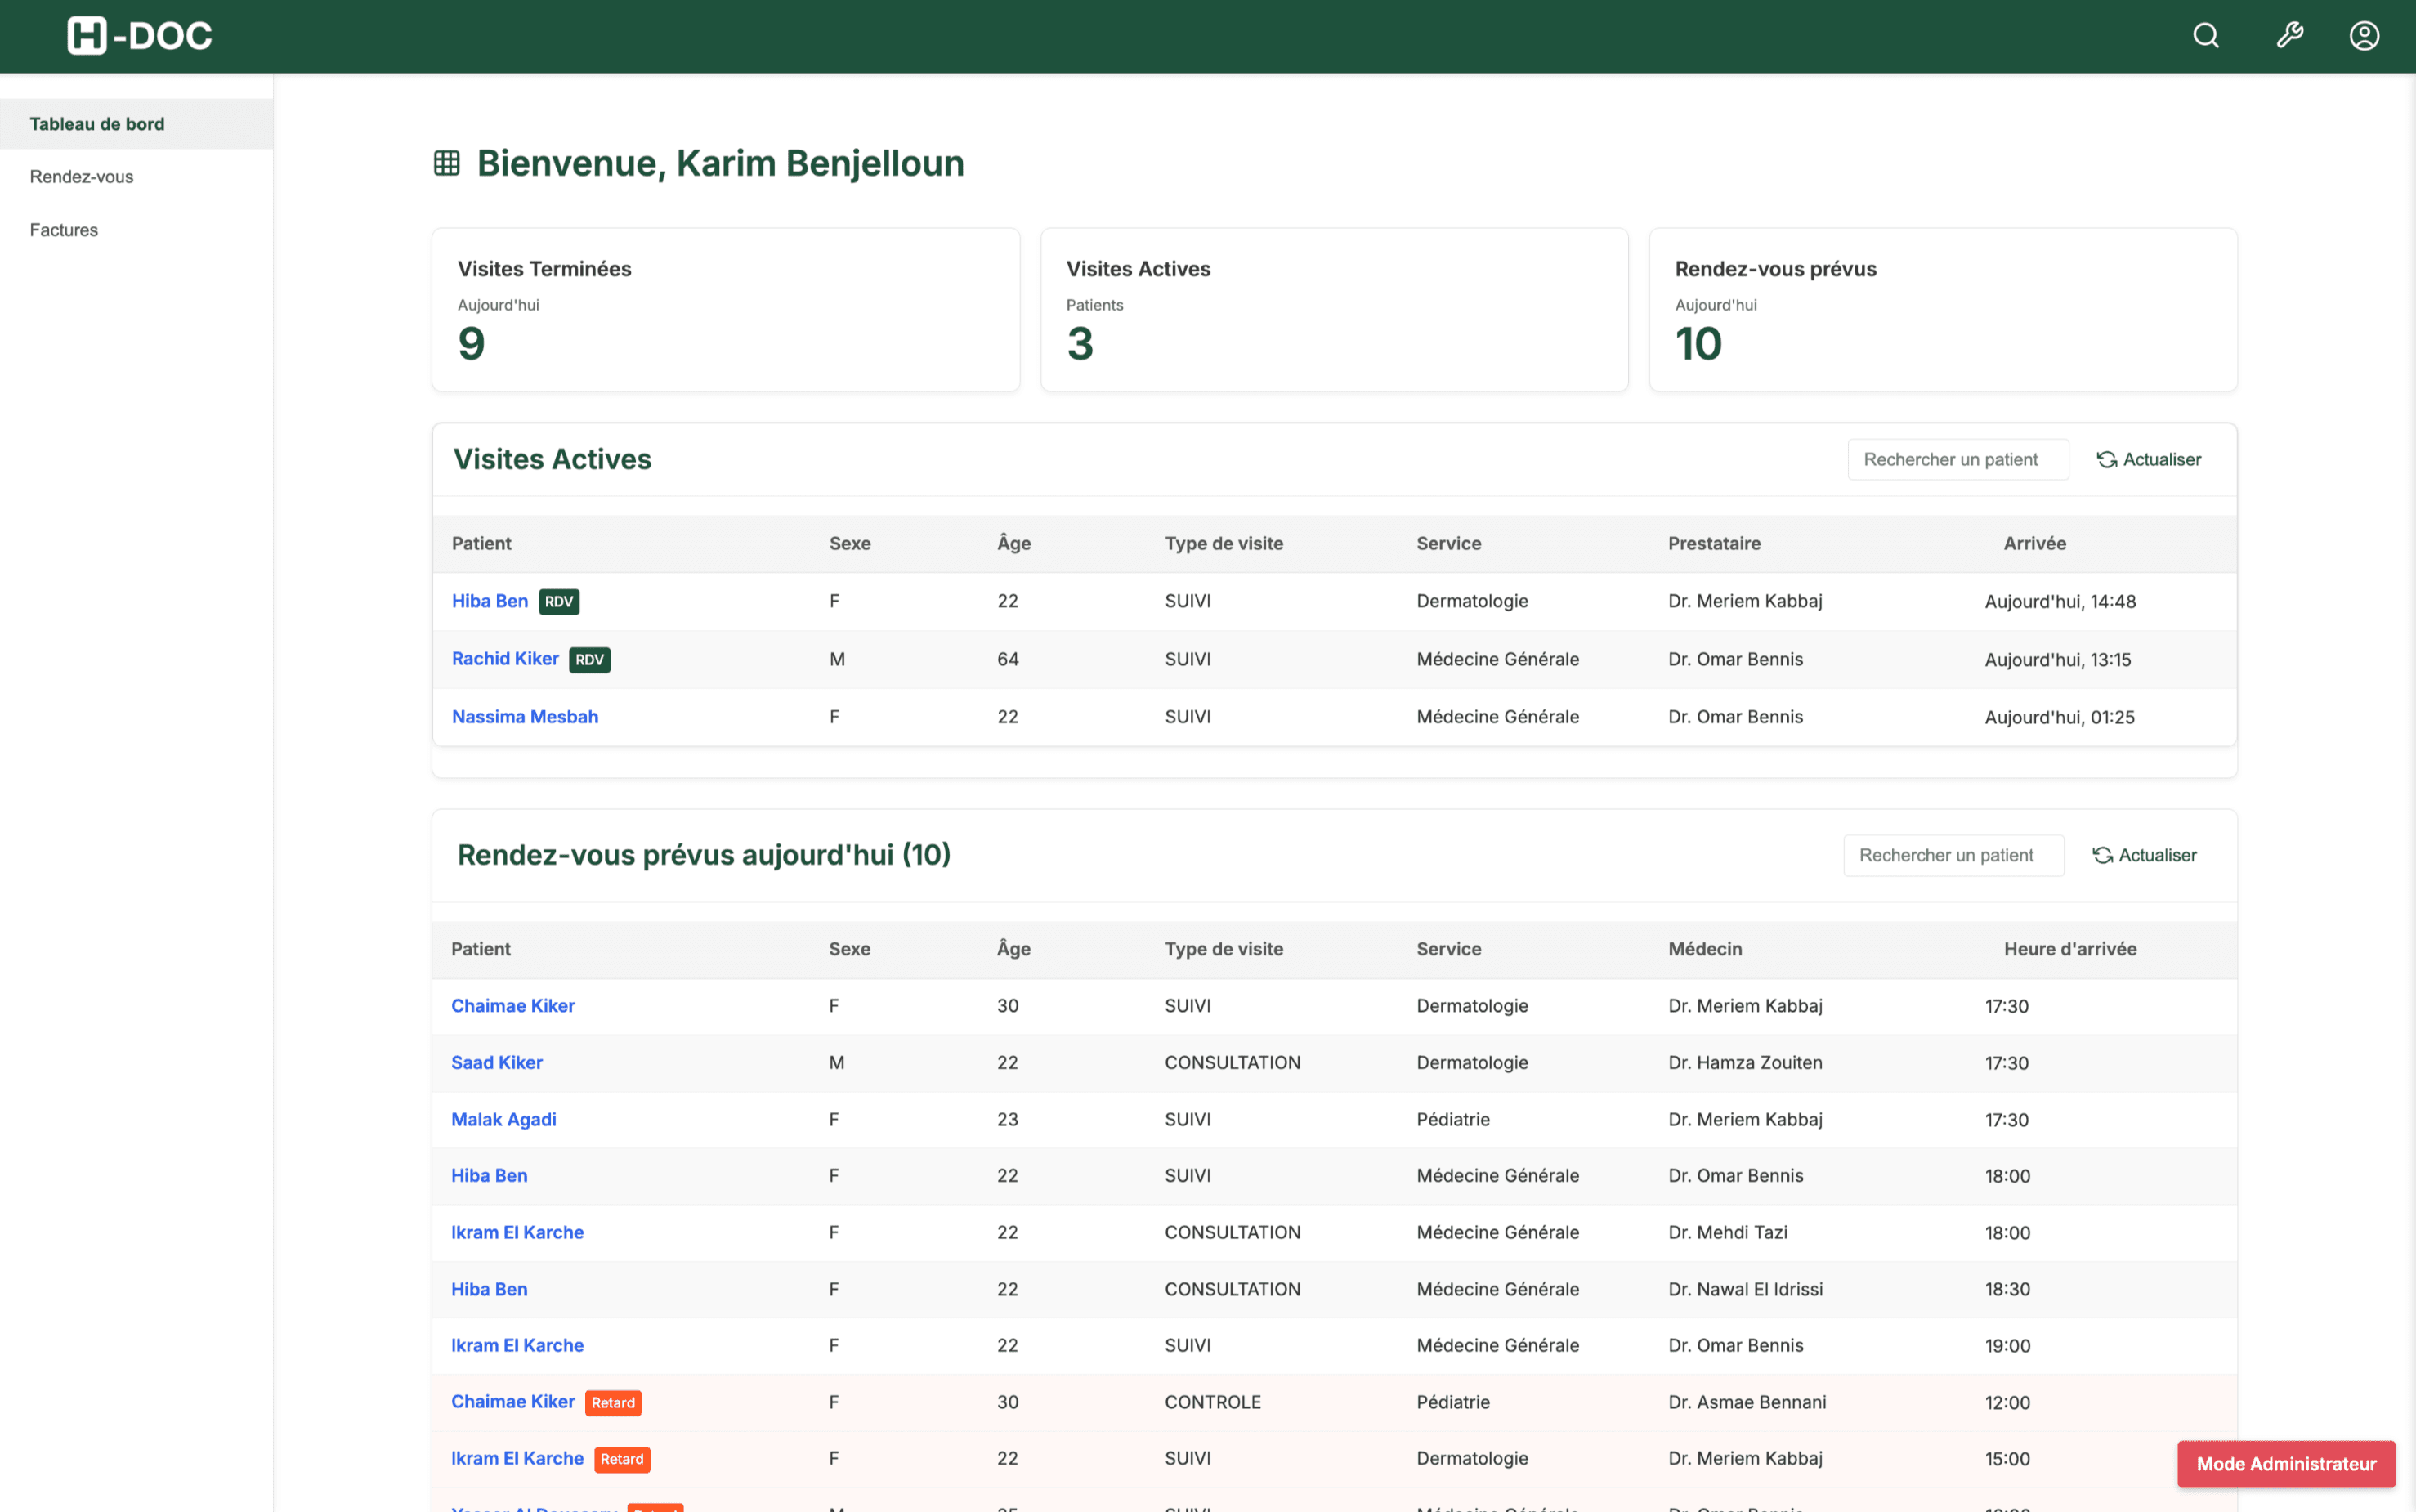This screenshot has height=1512, width=2416.
Task: Click the H-DOC logo
Action: (138, 35)
